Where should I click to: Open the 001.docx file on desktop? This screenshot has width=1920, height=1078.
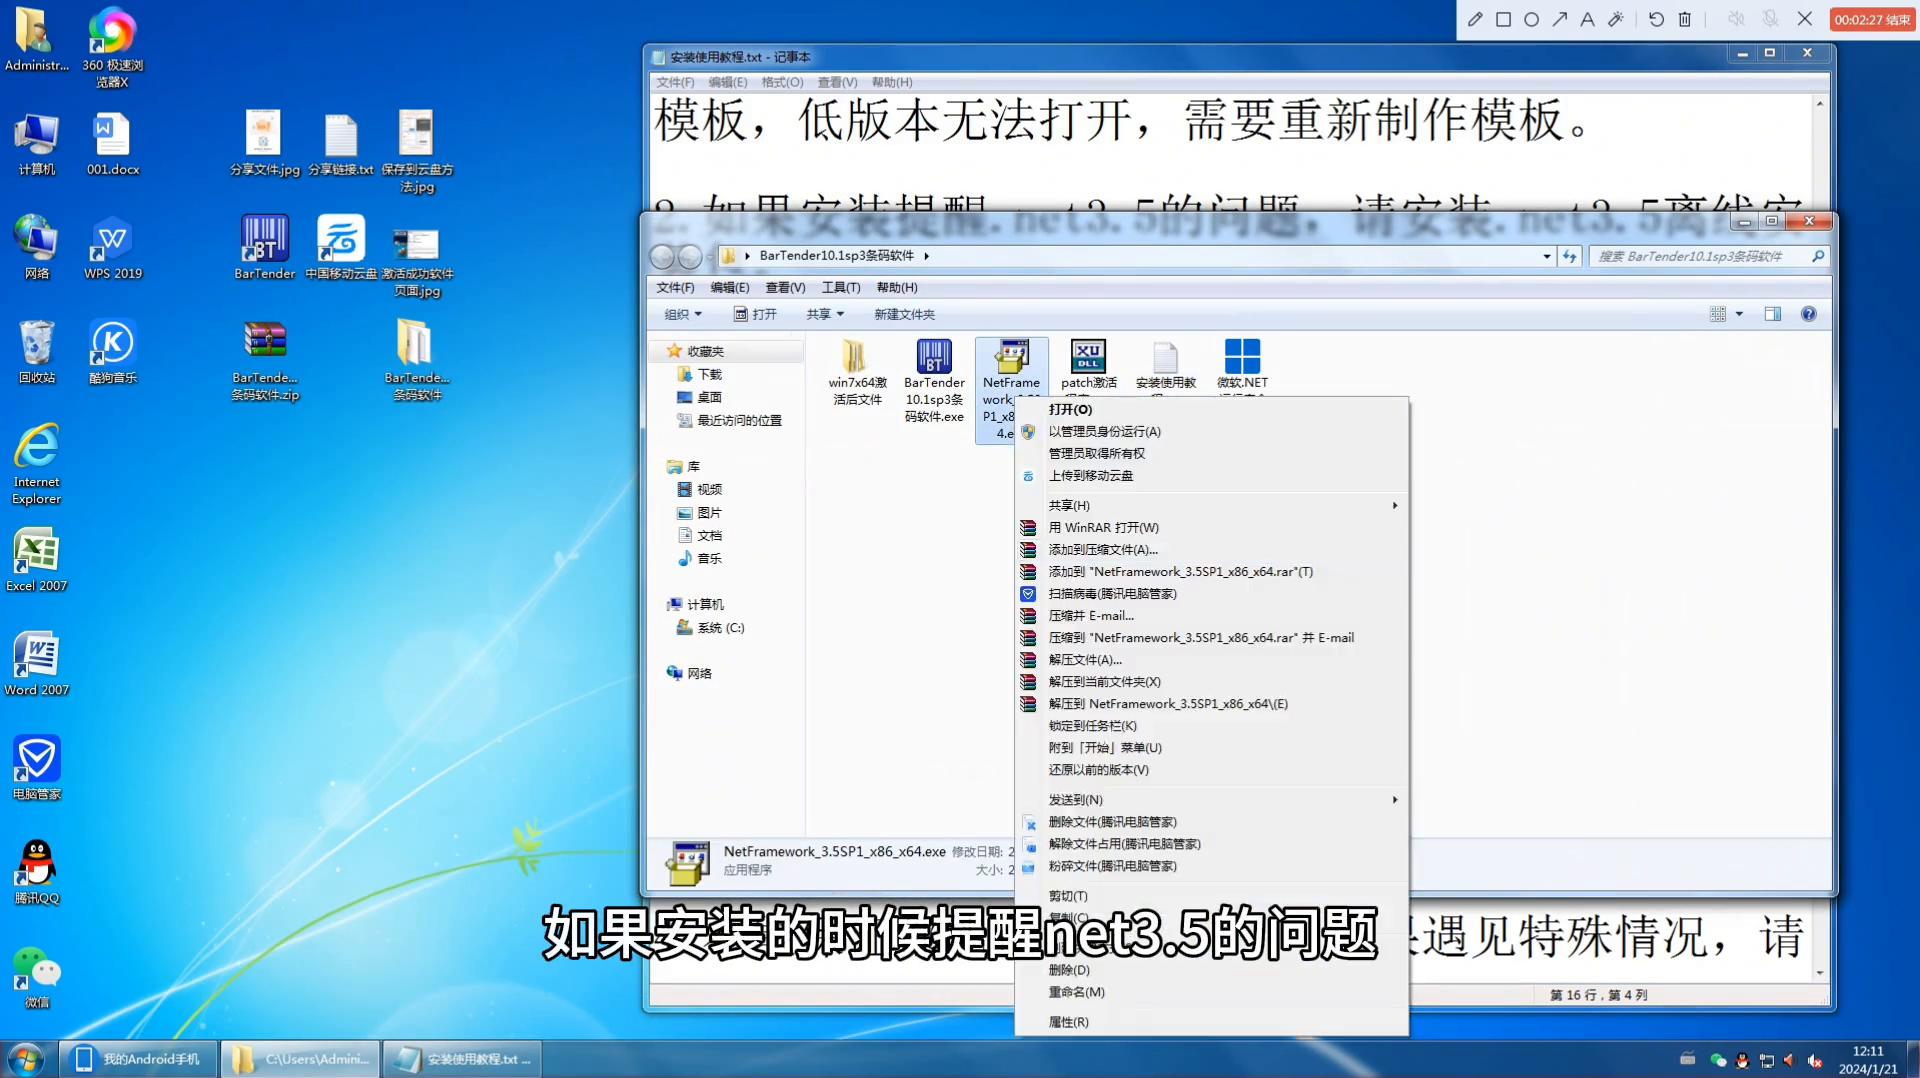112,143
